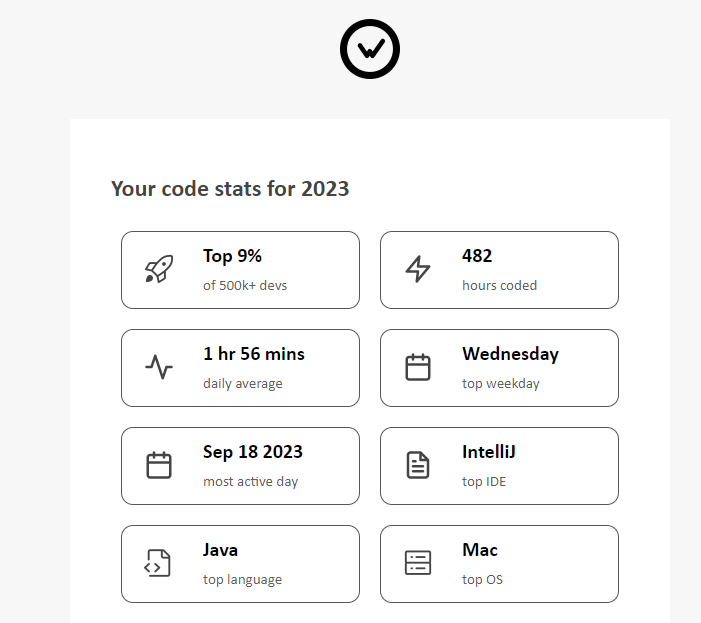Image resolution: width=701 pixels, height=623 pixels.
Task: Click the 'of 500k+ devs' label
Action: click(x=245, y=285)
